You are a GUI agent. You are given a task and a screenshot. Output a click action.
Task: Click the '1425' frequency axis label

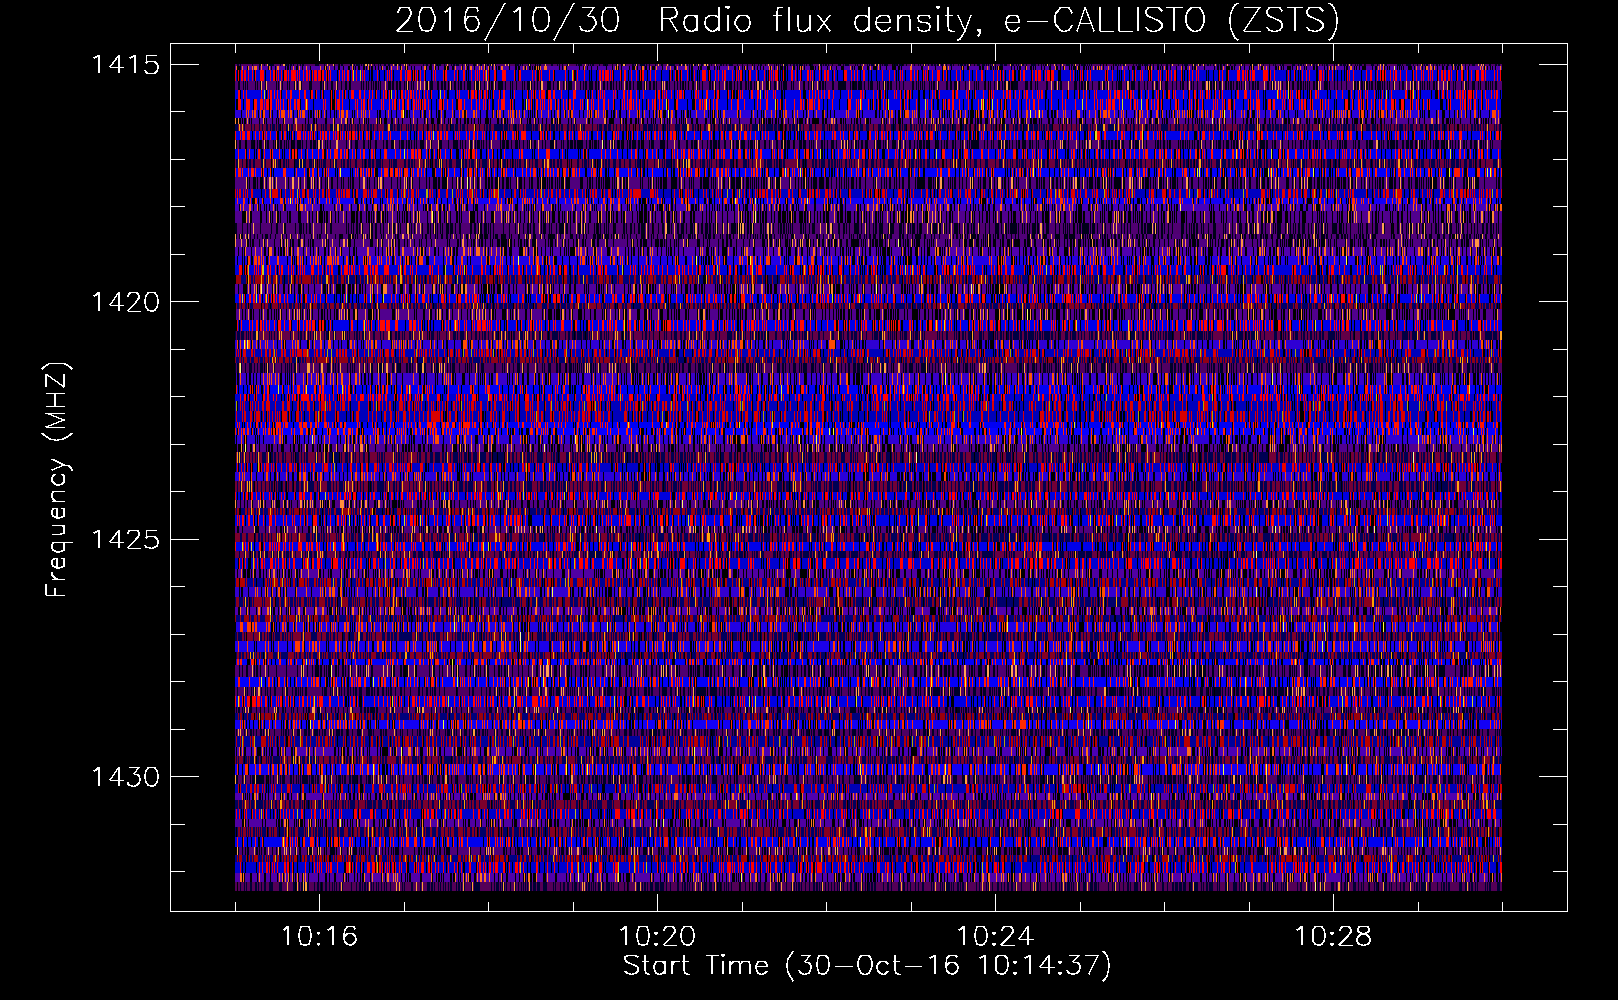(125, 540)
